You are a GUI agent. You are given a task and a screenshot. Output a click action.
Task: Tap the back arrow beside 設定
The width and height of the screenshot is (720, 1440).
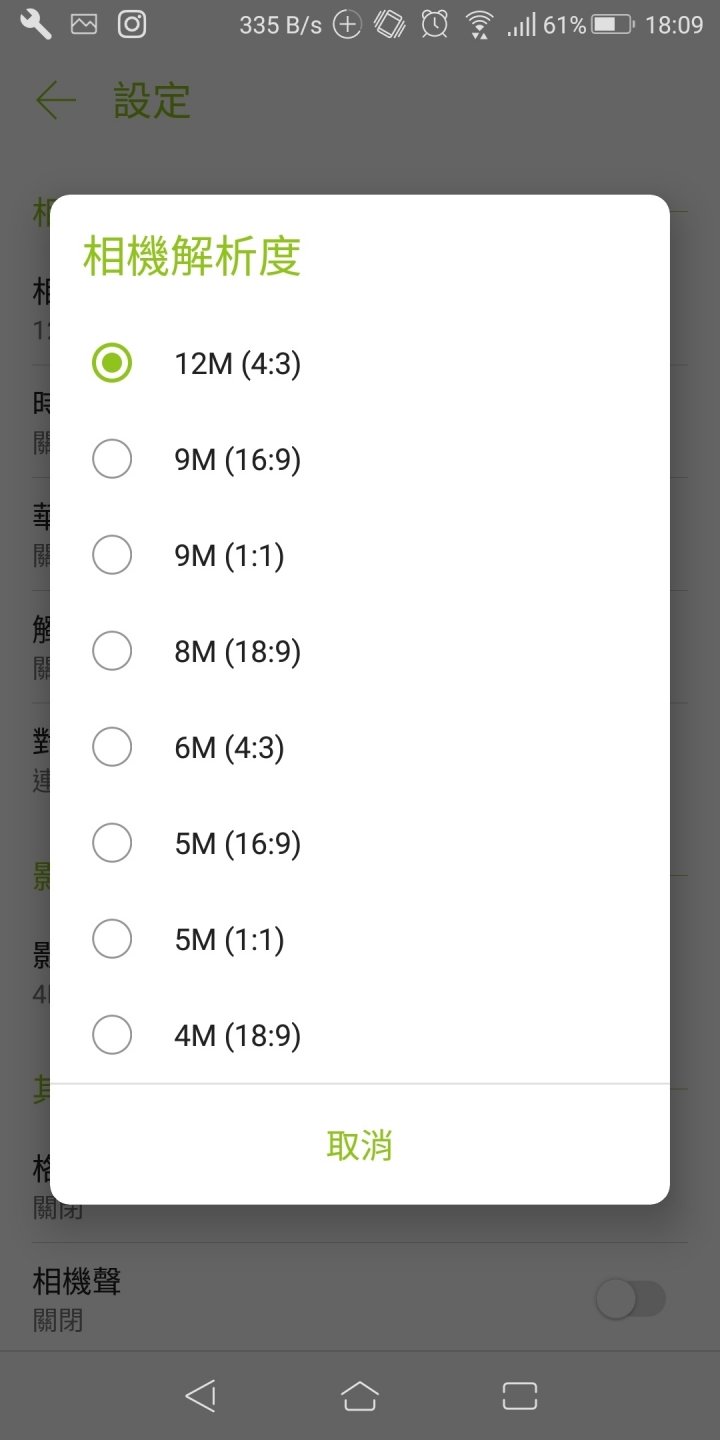coord(56,101)
